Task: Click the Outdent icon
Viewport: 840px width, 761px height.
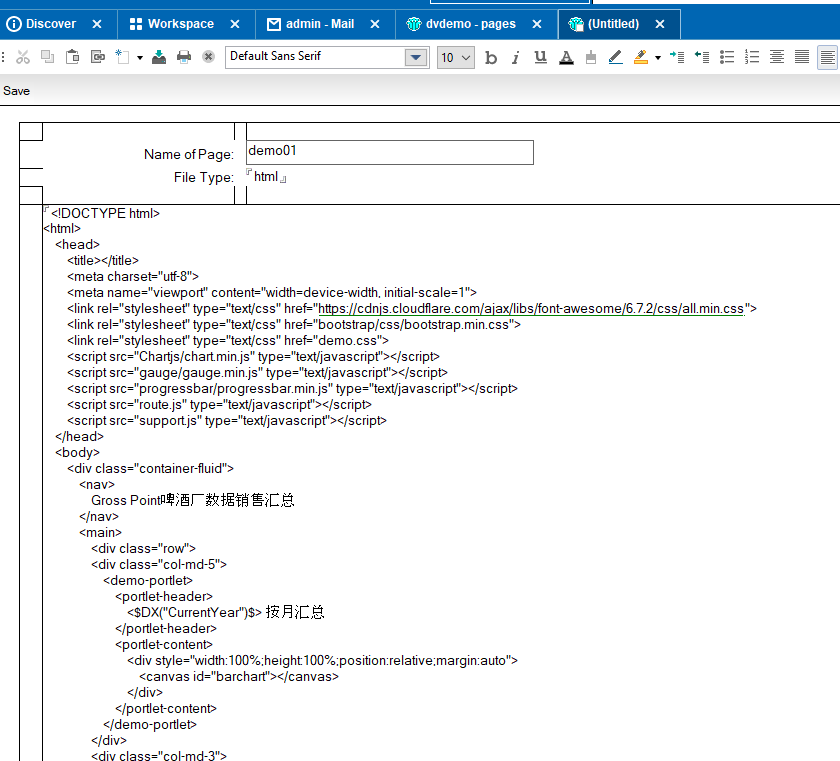Action: point(702,57)
